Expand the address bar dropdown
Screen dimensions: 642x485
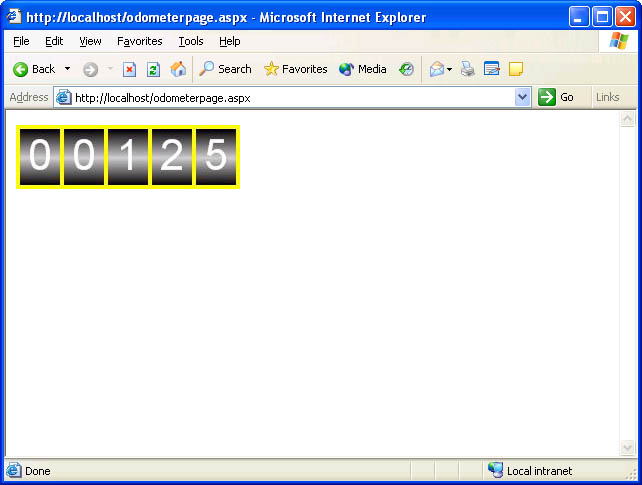point(522,97)
